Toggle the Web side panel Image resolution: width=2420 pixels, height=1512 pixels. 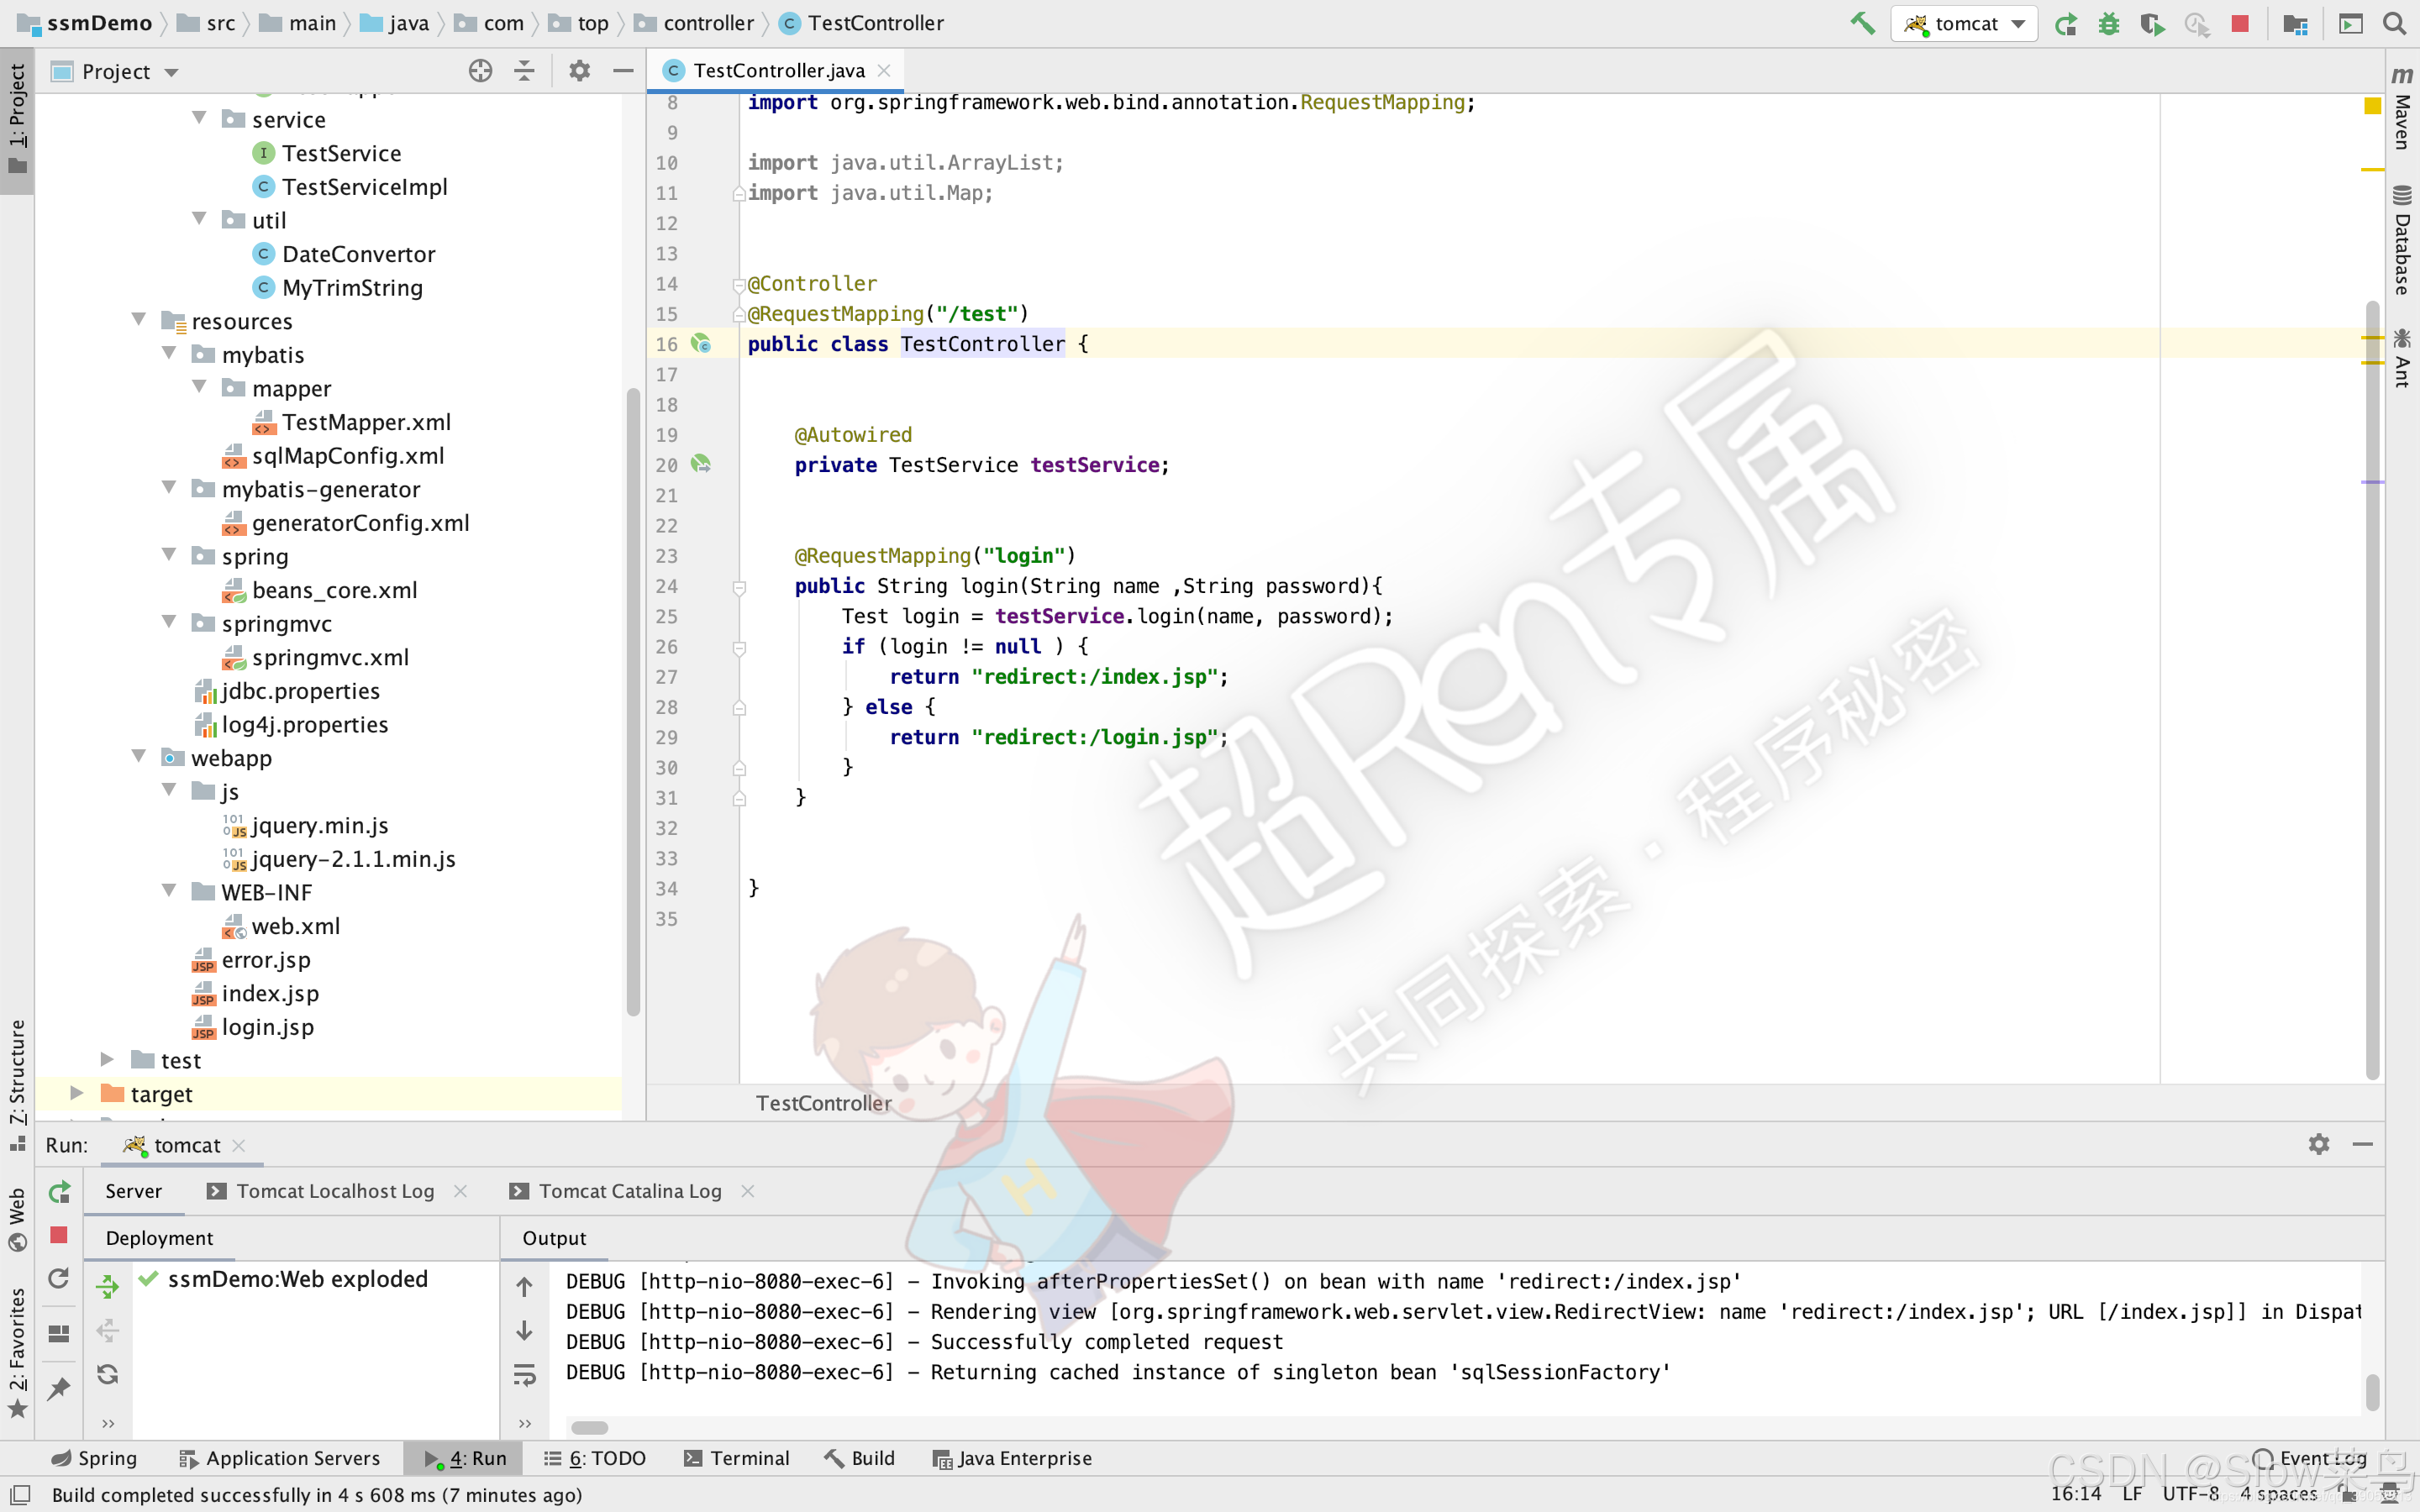tap(17, 1218)
